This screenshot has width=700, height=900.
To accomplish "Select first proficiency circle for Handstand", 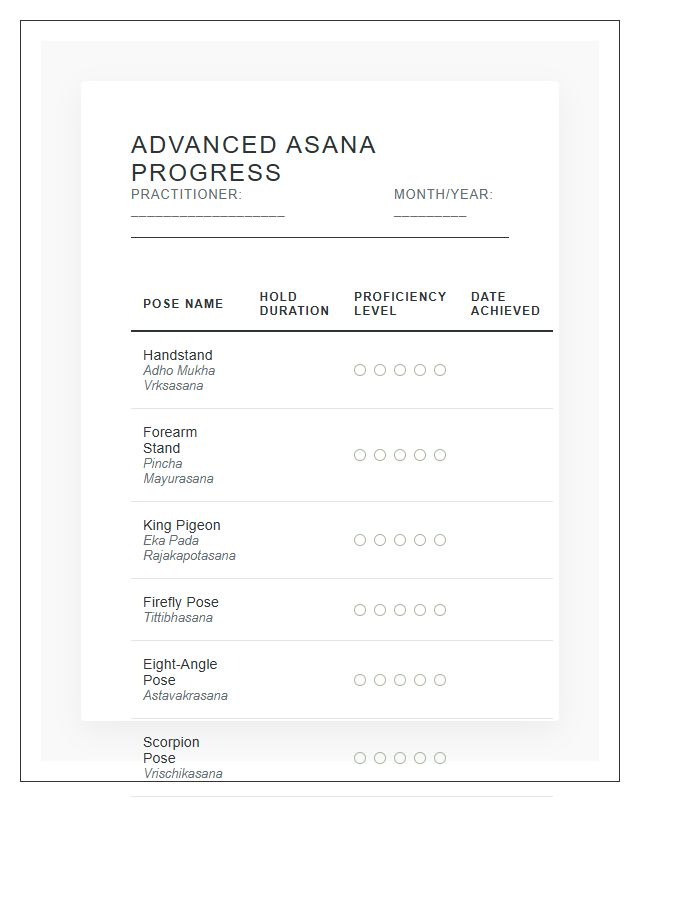I will [x=360, y=370].
